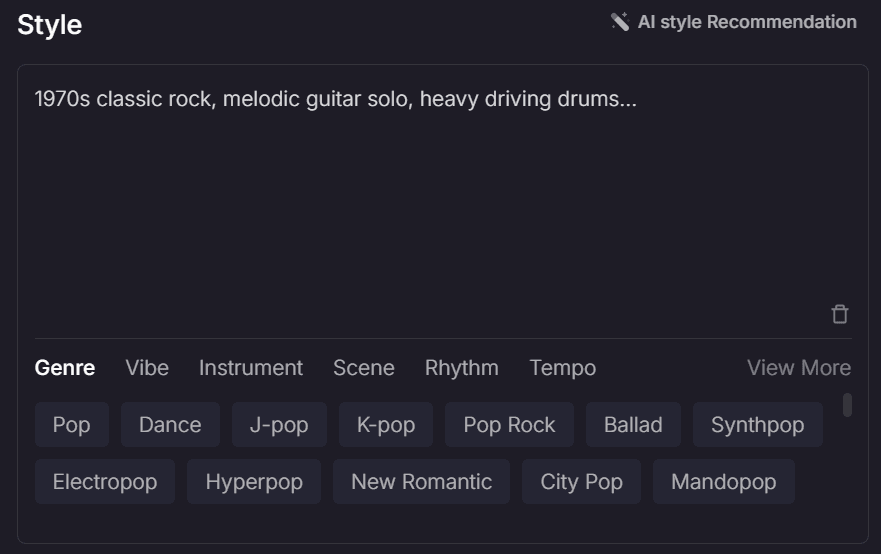Add the City Pop tag
This screenshot has height=554, width=881.
tap(582, 482)
